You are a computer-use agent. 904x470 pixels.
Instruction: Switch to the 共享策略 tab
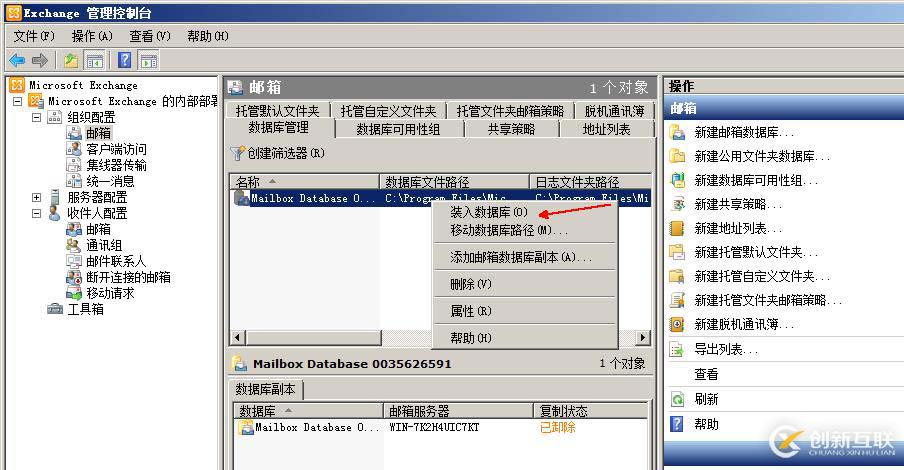point(511,129)
